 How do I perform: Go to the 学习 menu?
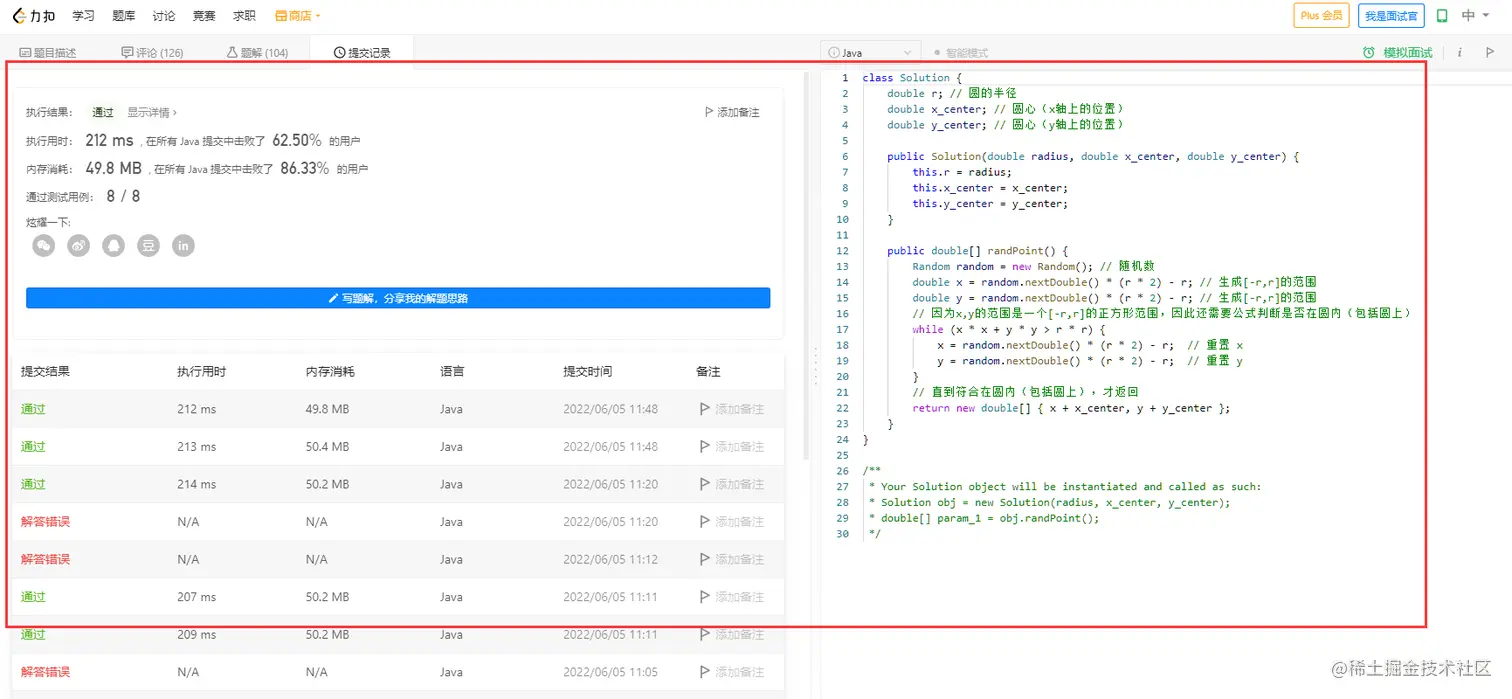point(84,16)
